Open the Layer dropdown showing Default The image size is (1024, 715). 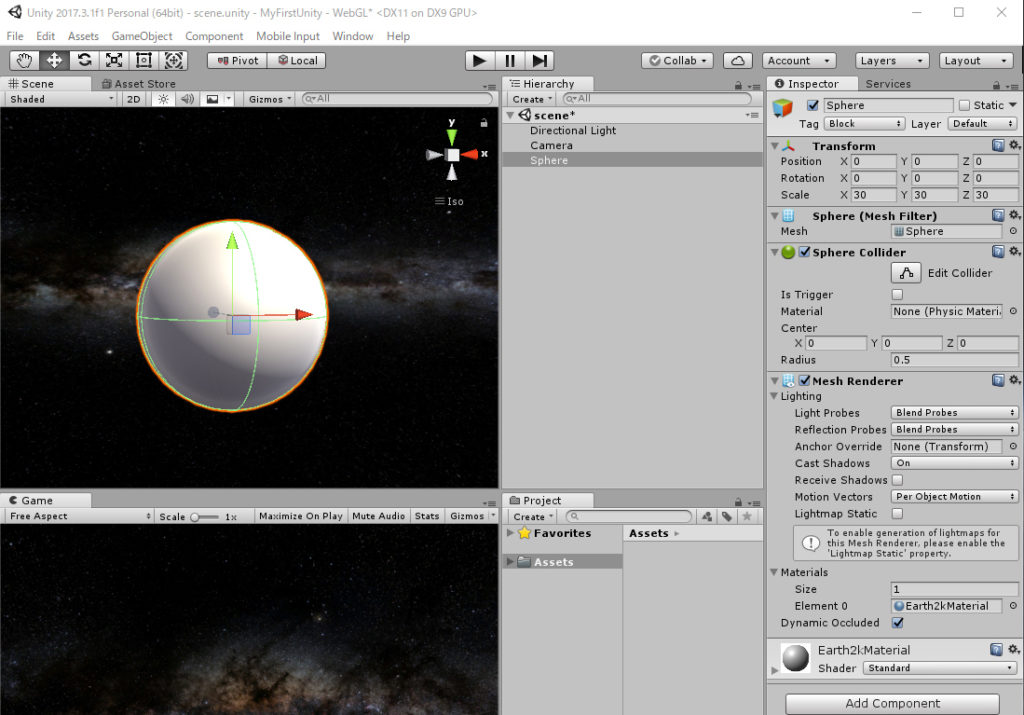click(x=982, y=123)
